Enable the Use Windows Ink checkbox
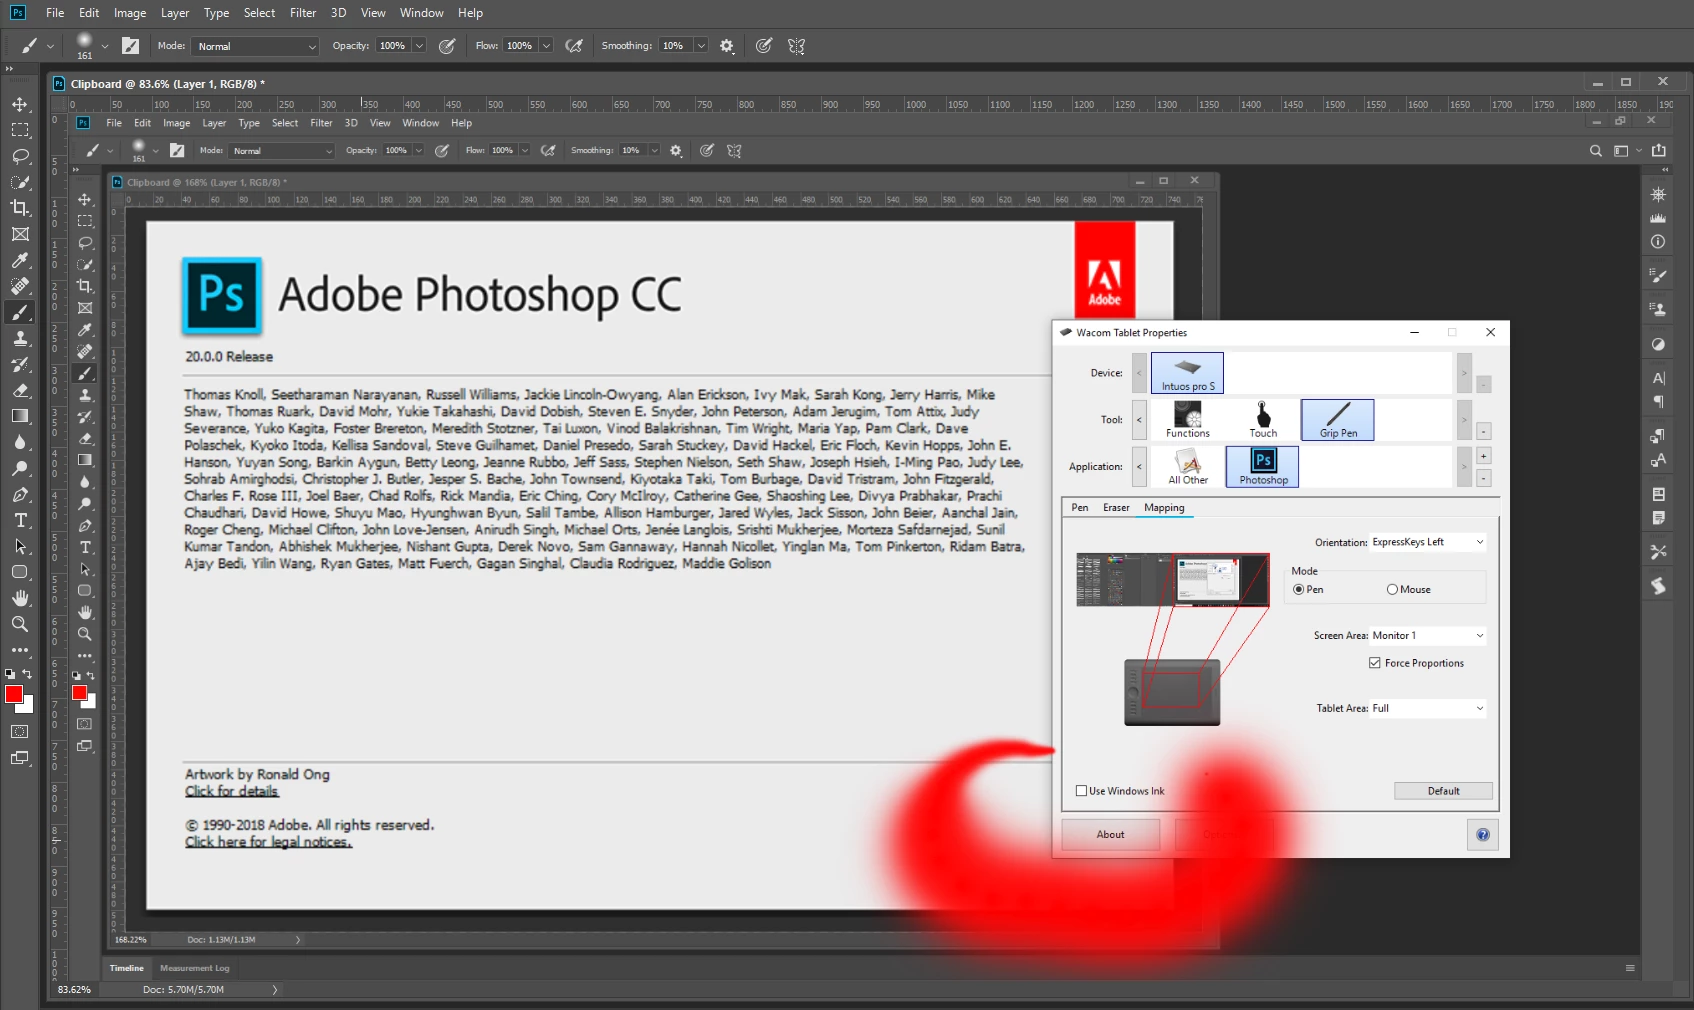The width and height of the screenshot is (1694, 1010). pyautogui.click(x=1081, y=791)
